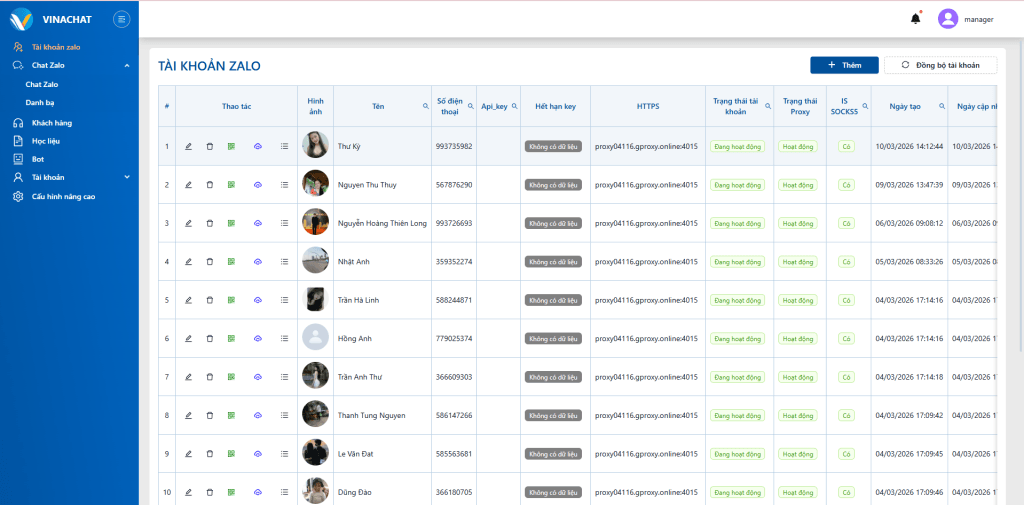Collapse the Chat Zalo menu group

point(127,66)
